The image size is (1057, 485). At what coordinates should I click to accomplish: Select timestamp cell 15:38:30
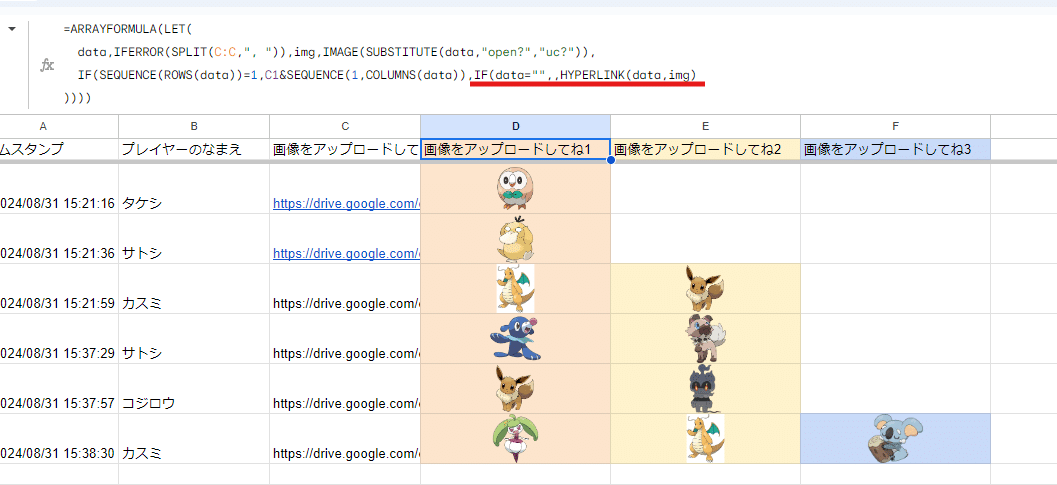(59, 438)
